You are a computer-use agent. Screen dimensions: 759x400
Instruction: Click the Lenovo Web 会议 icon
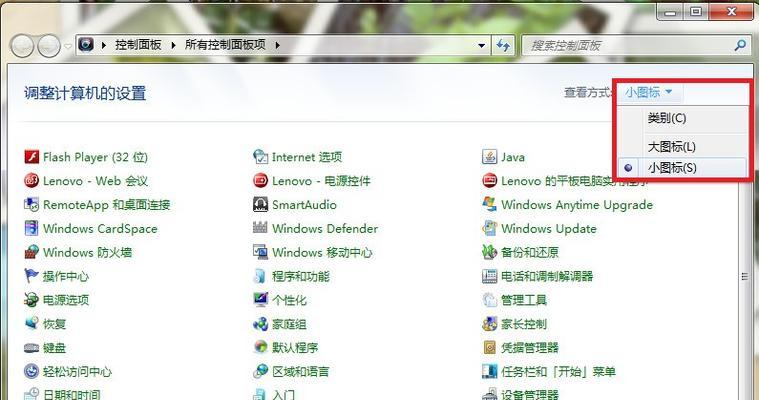tap(31, 181)
